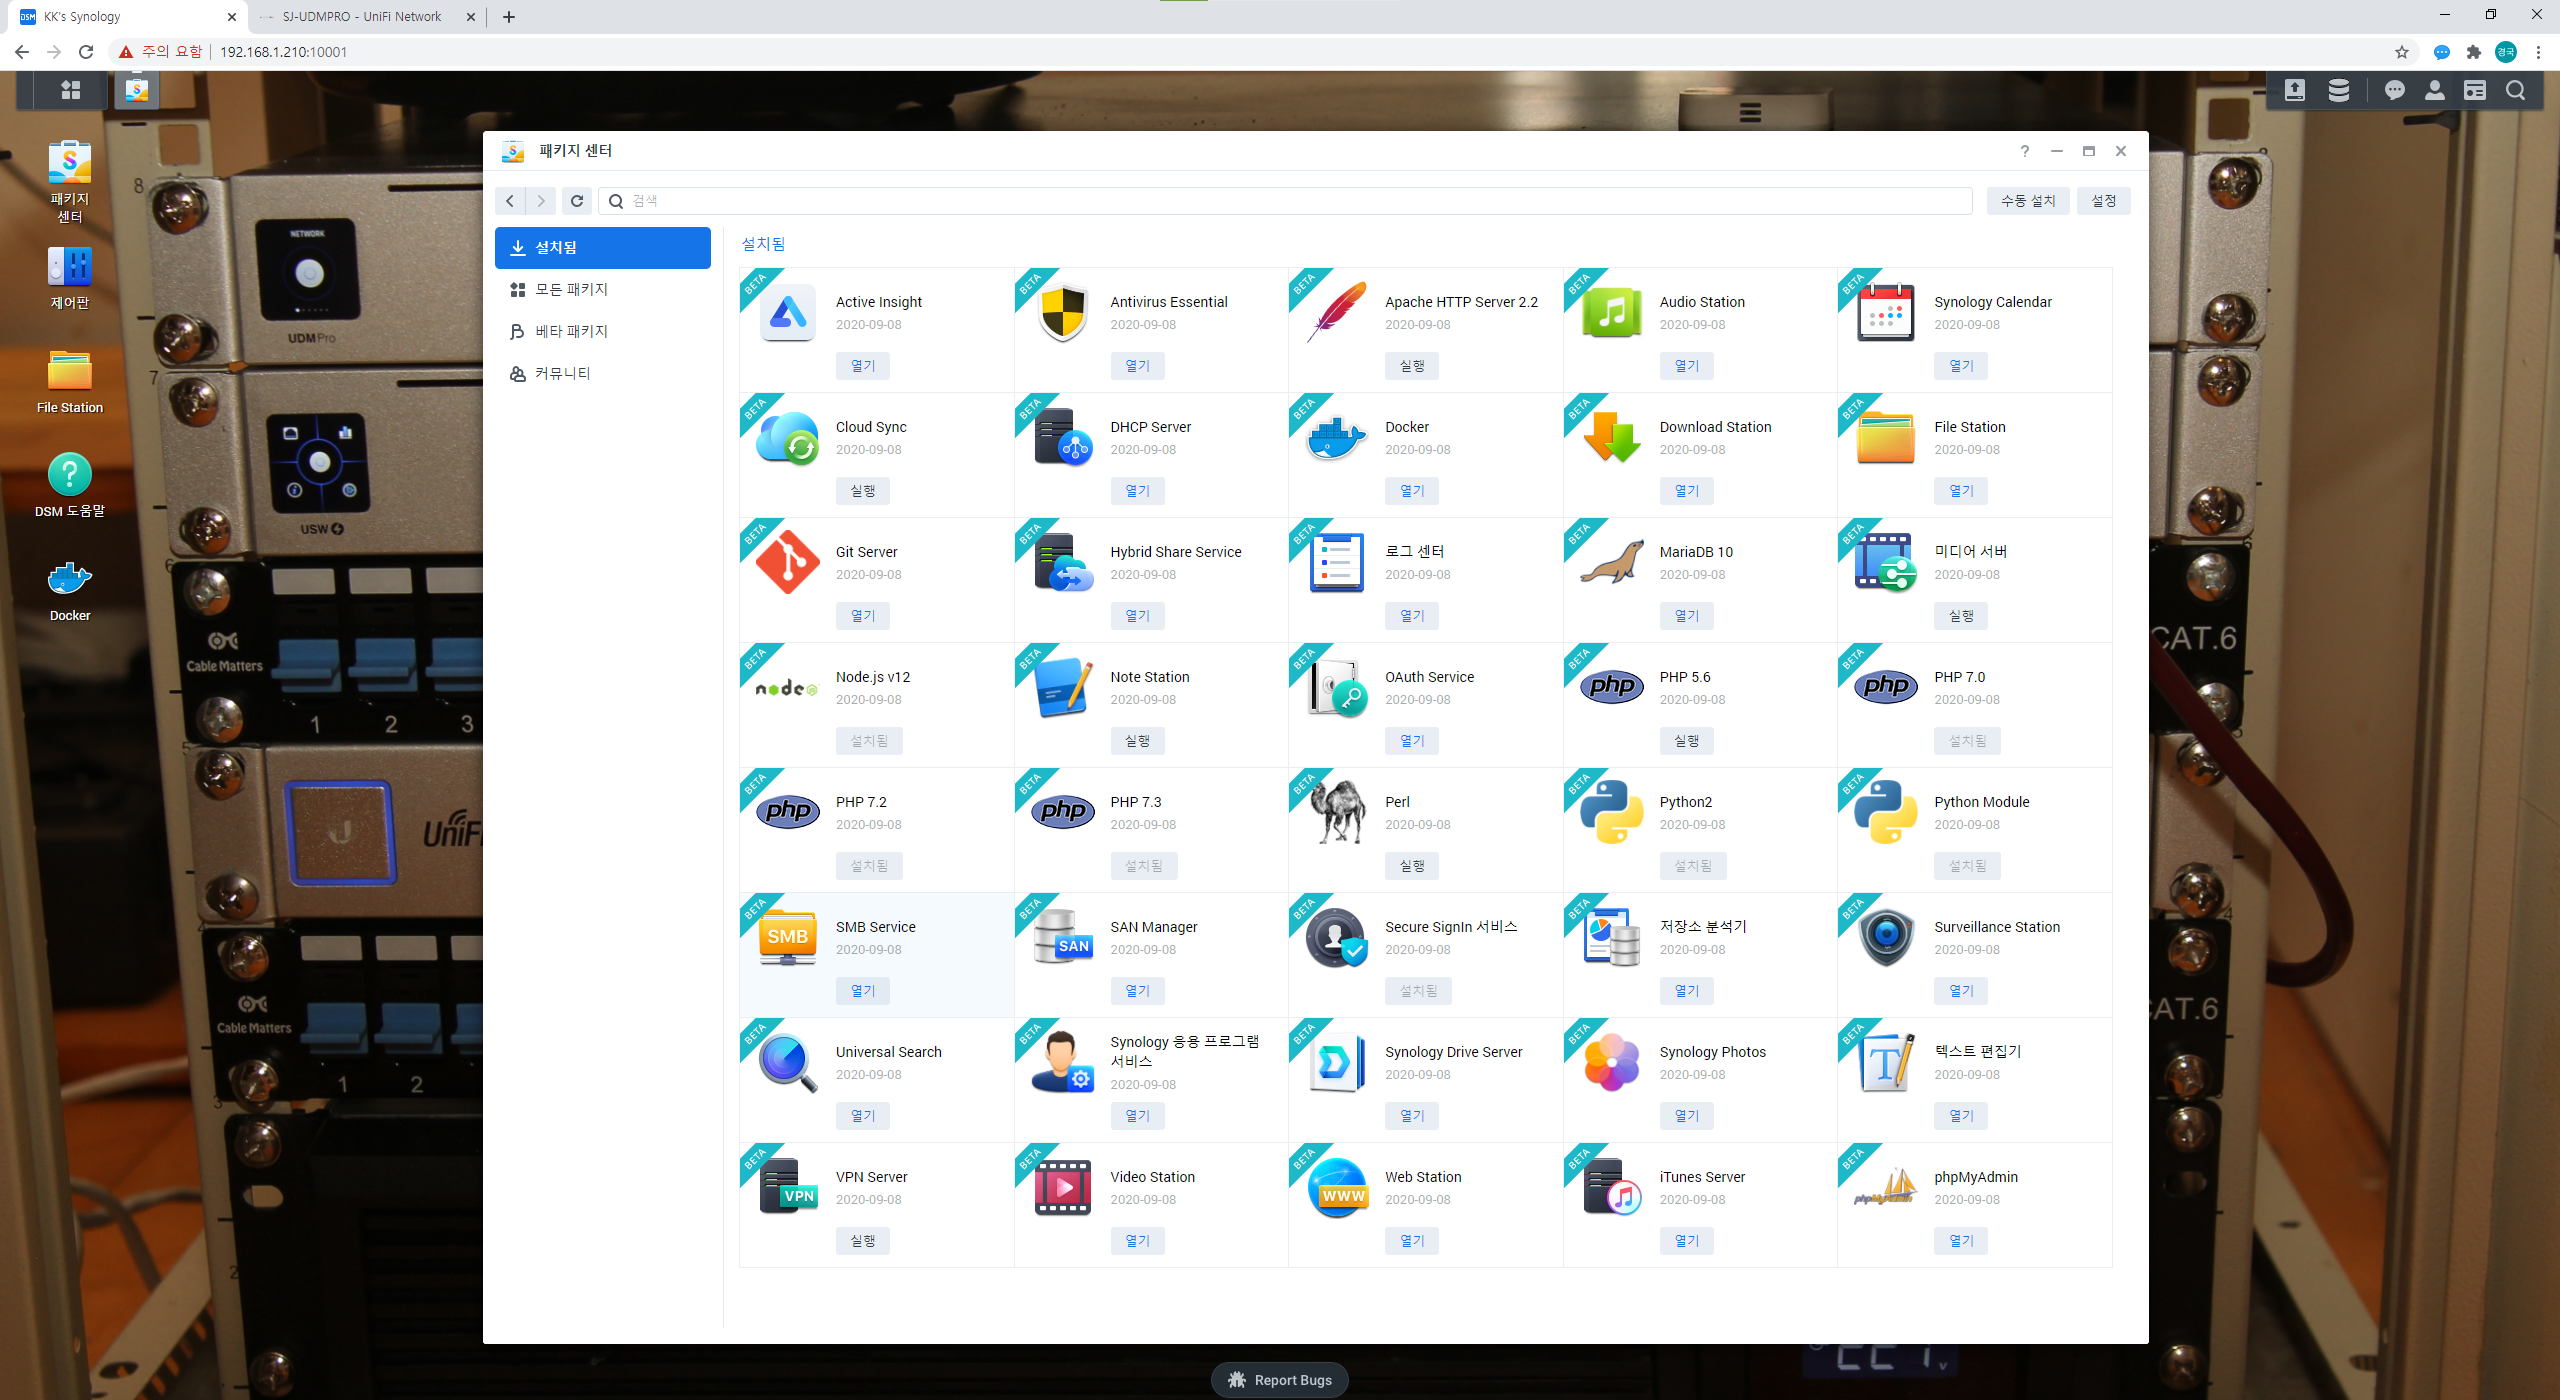The image size is (2560, 1400).
Task: Select the 베타 패키지 sidebar item
Action: click(571, 332)
